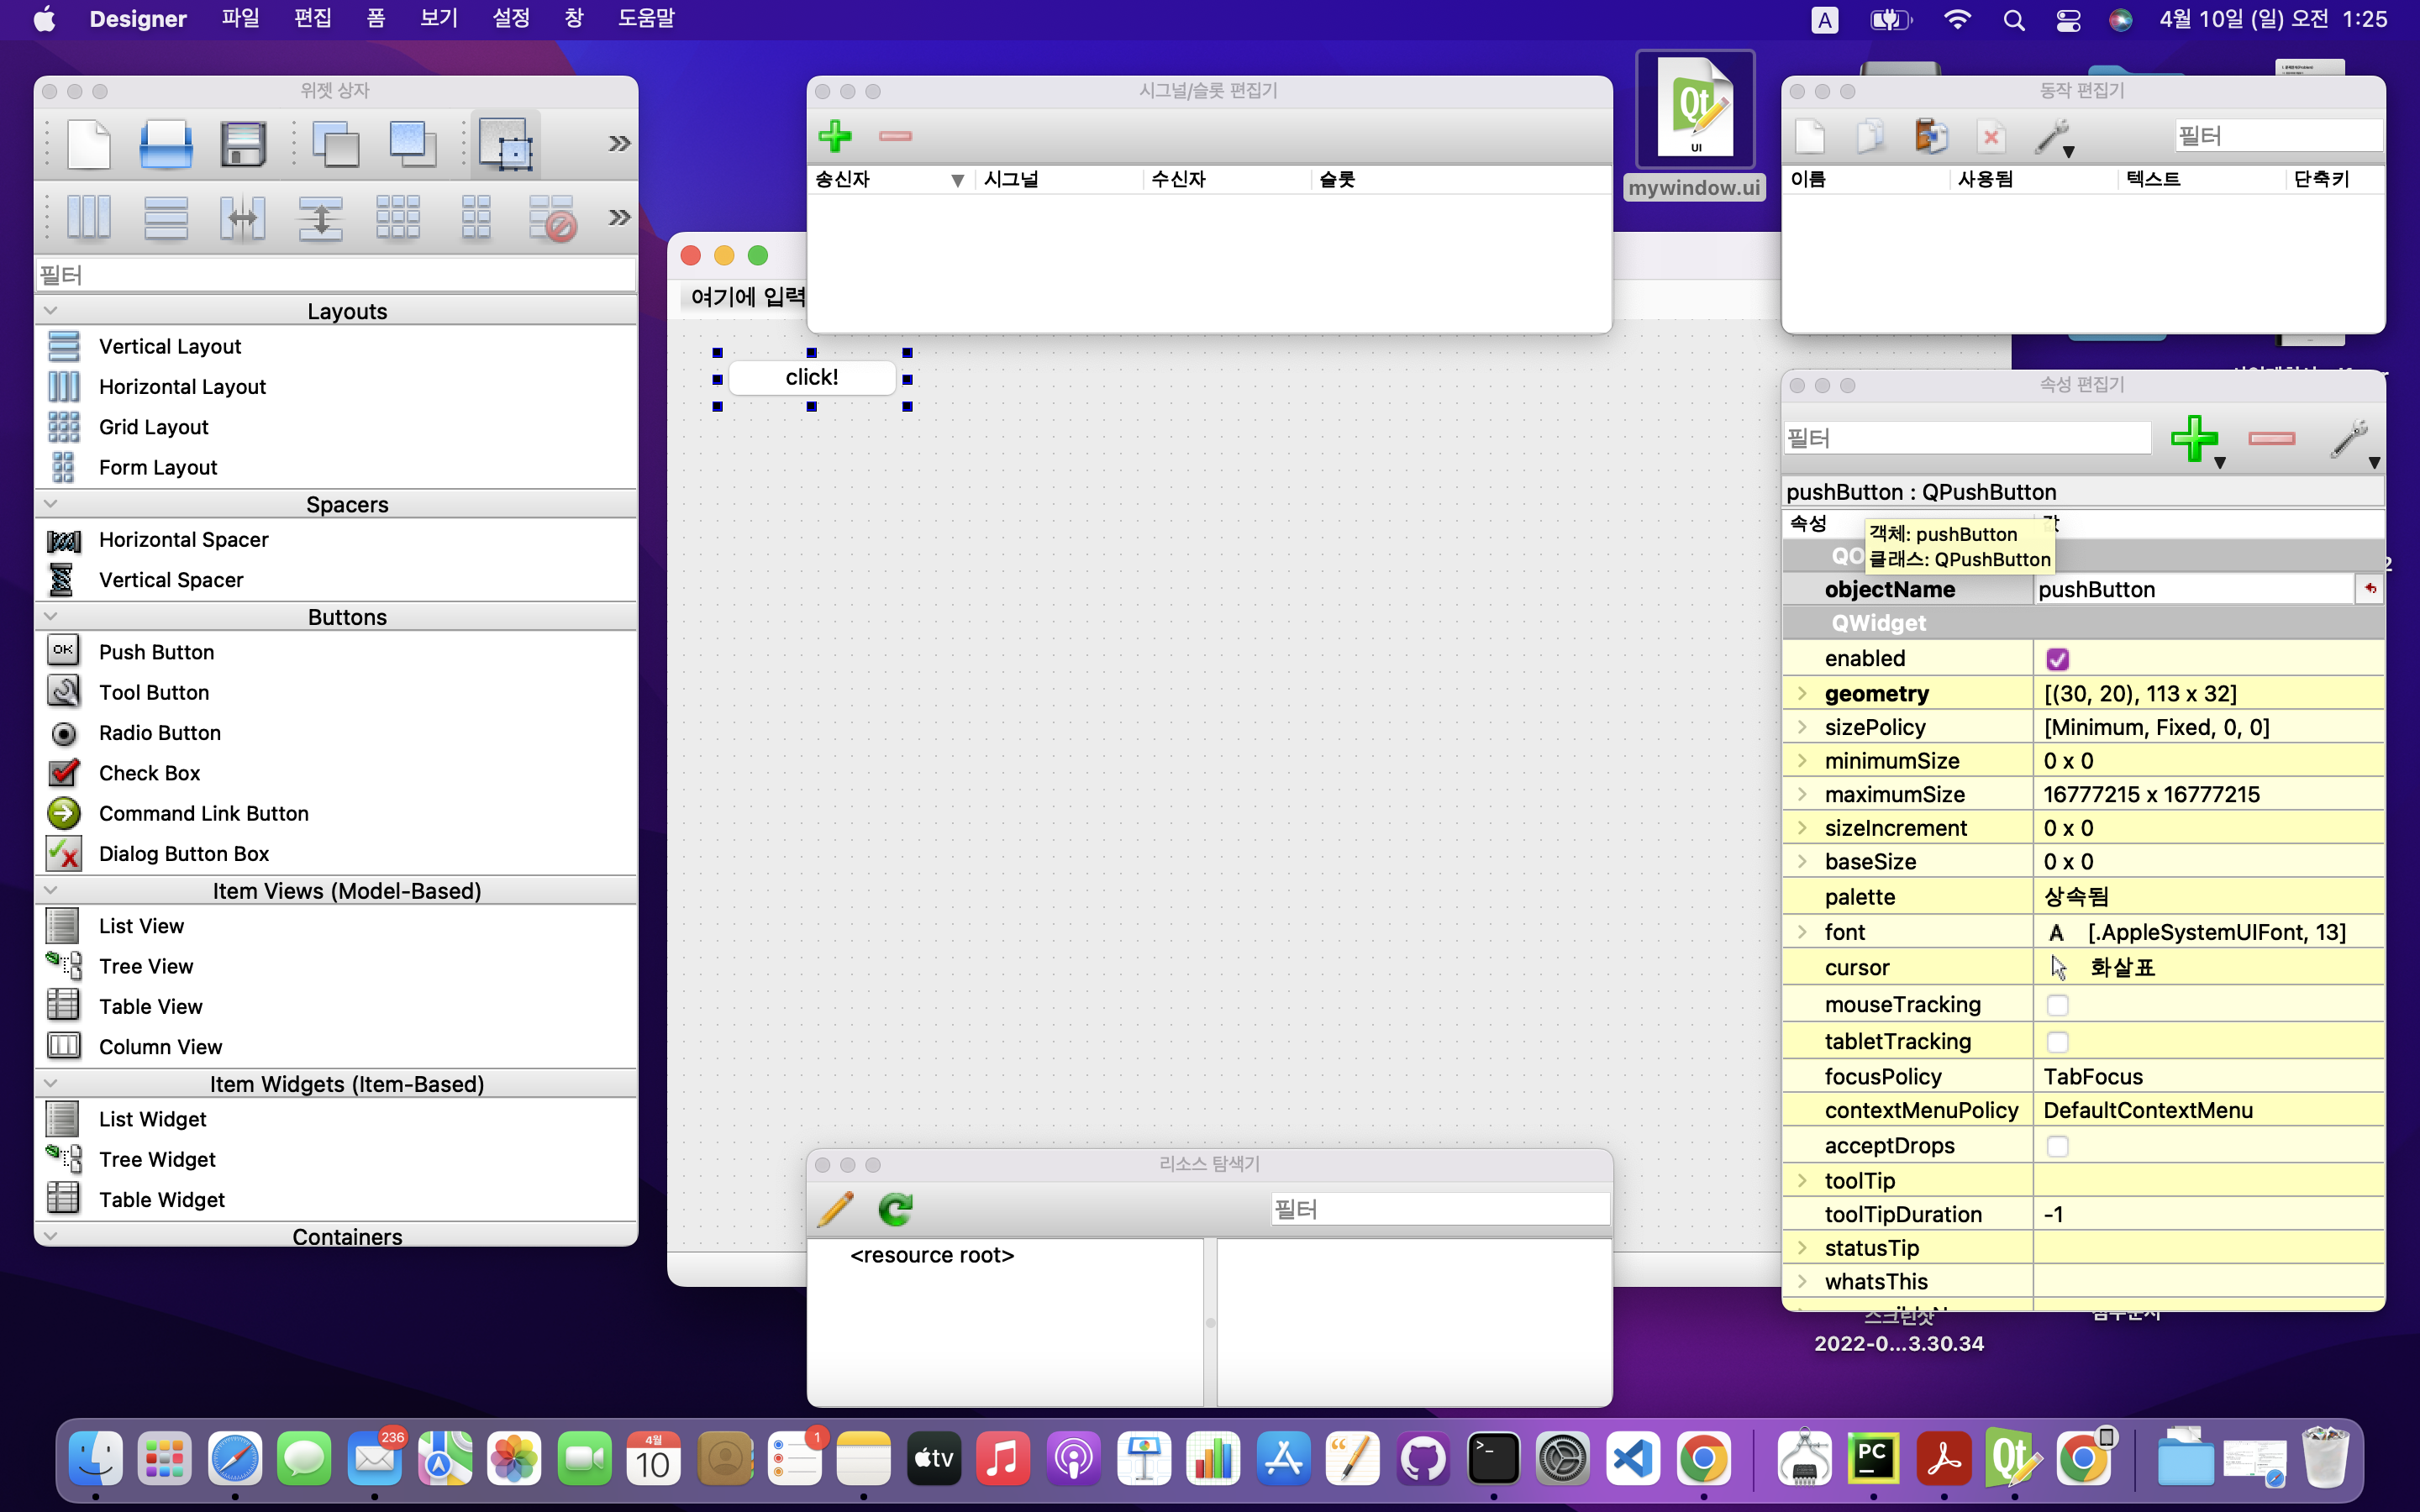Click the Send to Back icon
Image resolution: width=2420 pixels, height=1512 pixels.
pyautogui.click(x=336, y=144)
